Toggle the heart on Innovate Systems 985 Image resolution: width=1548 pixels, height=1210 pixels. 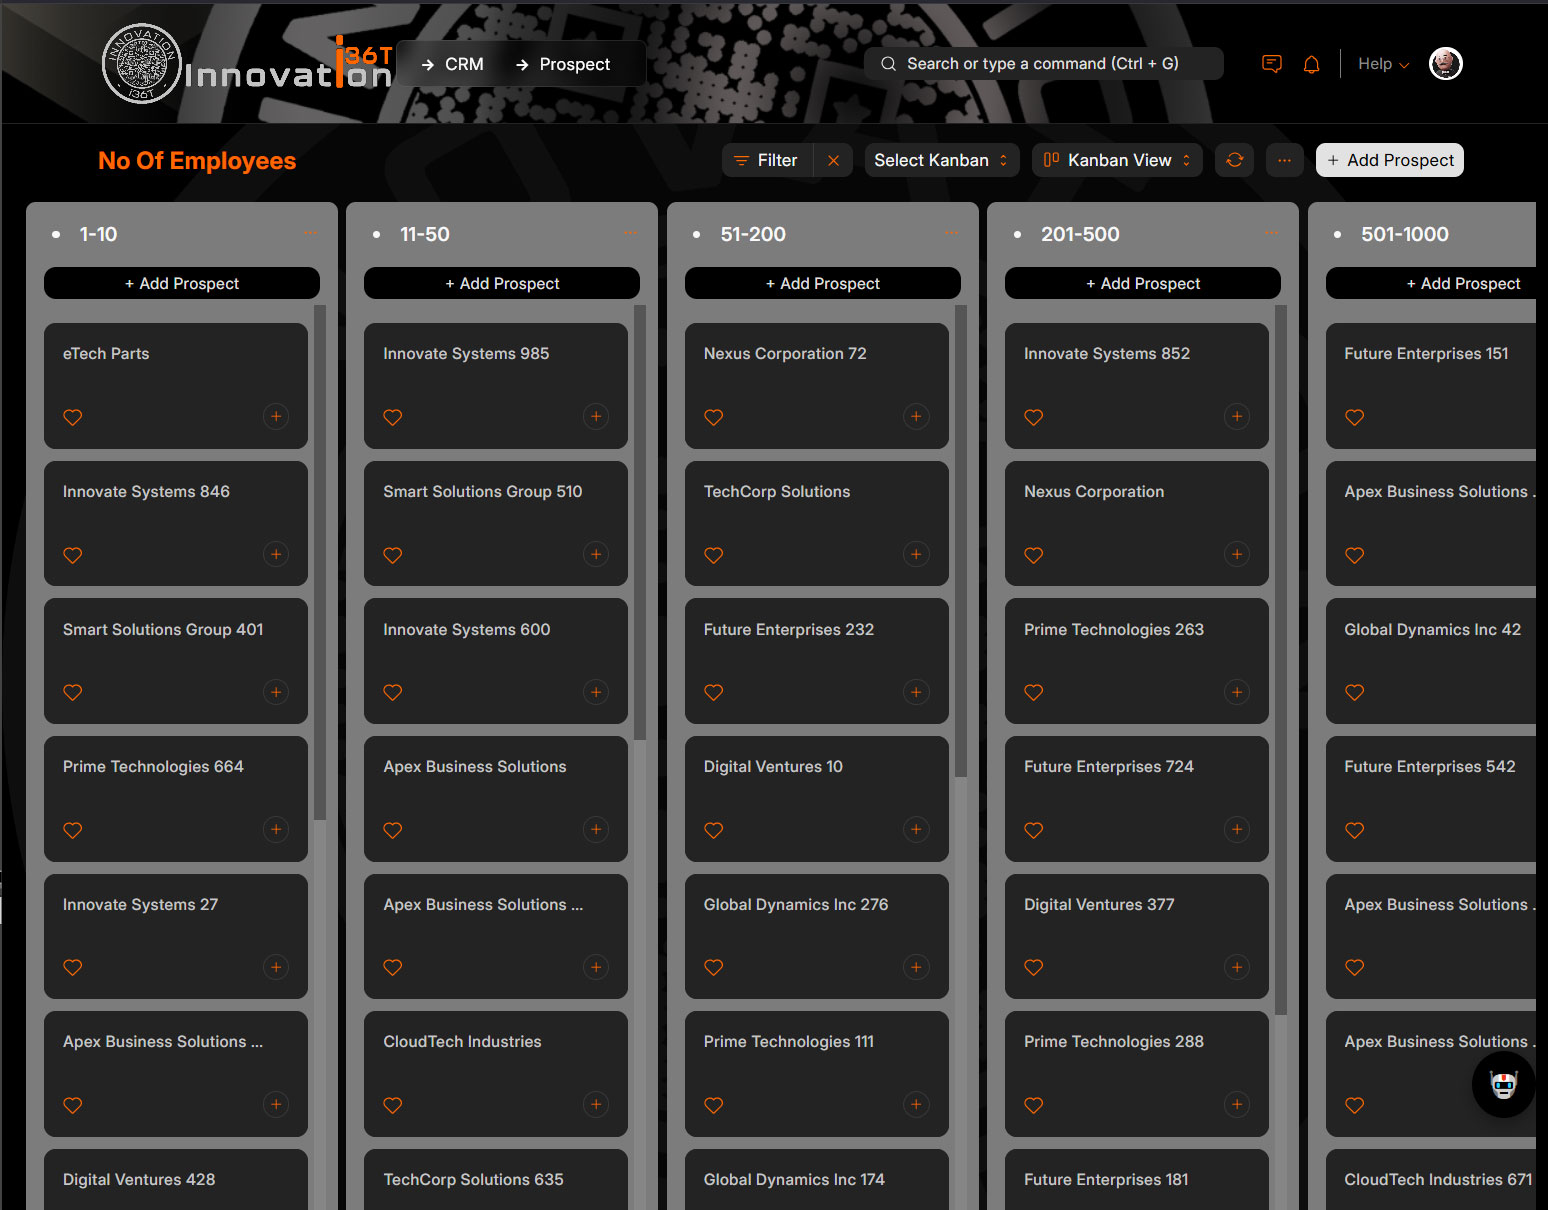(x=393, y=417)
